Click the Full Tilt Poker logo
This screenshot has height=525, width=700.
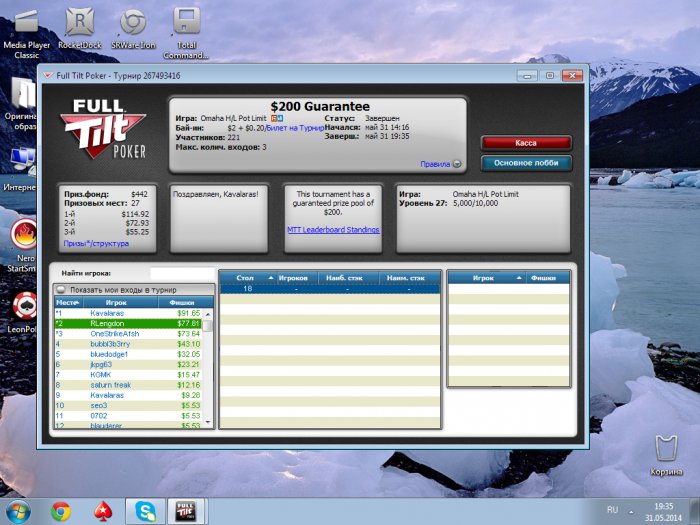coord(104,130)
